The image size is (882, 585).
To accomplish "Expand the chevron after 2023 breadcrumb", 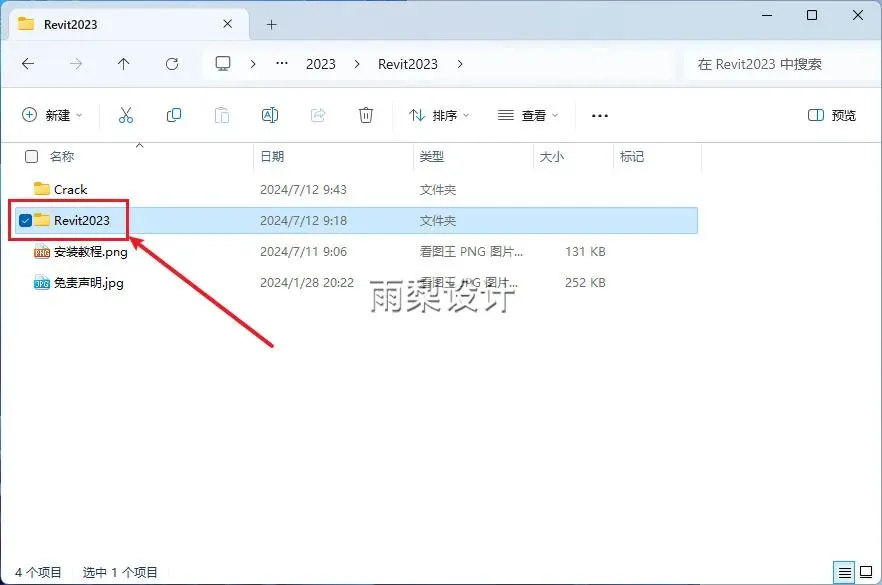I will [x=357, y=64].
